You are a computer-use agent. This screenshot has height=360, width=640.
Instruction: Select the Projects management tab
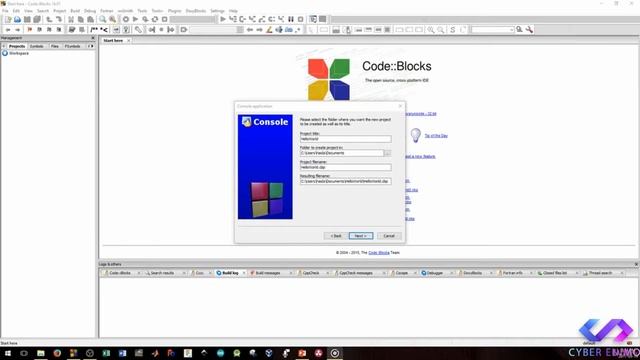17,46
